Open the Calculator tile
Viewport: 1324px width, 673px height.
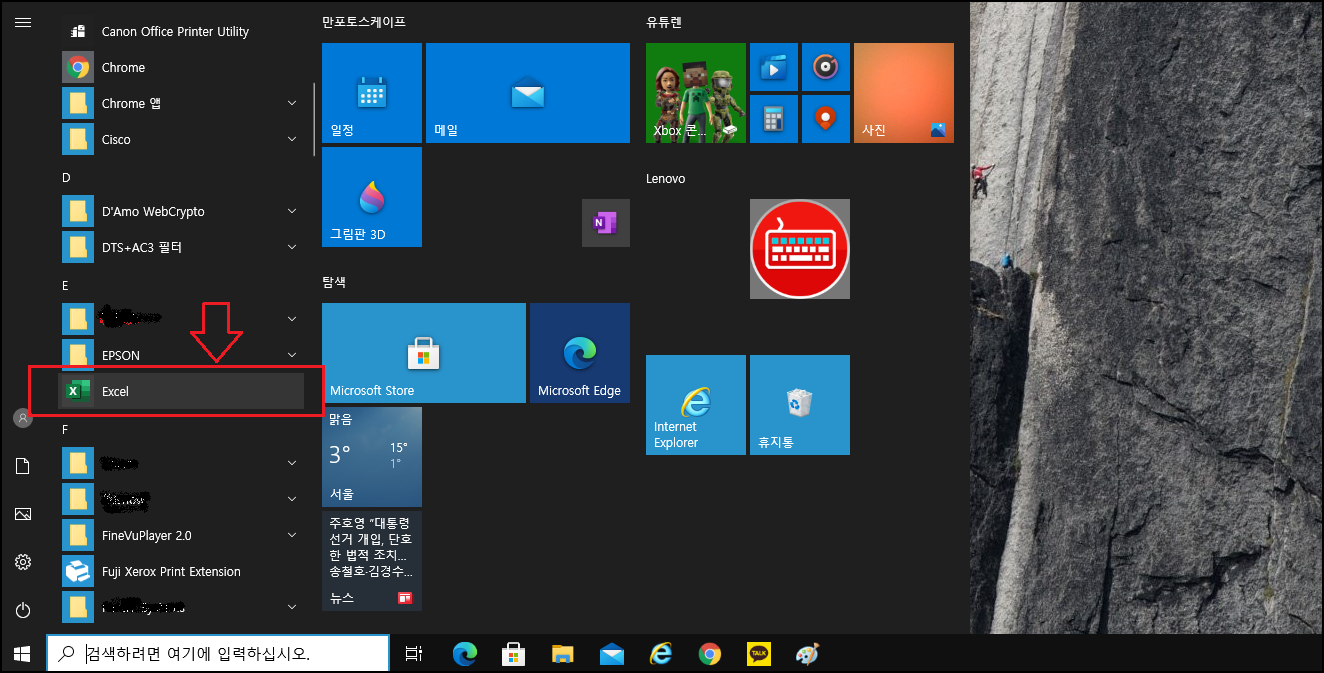774,119
